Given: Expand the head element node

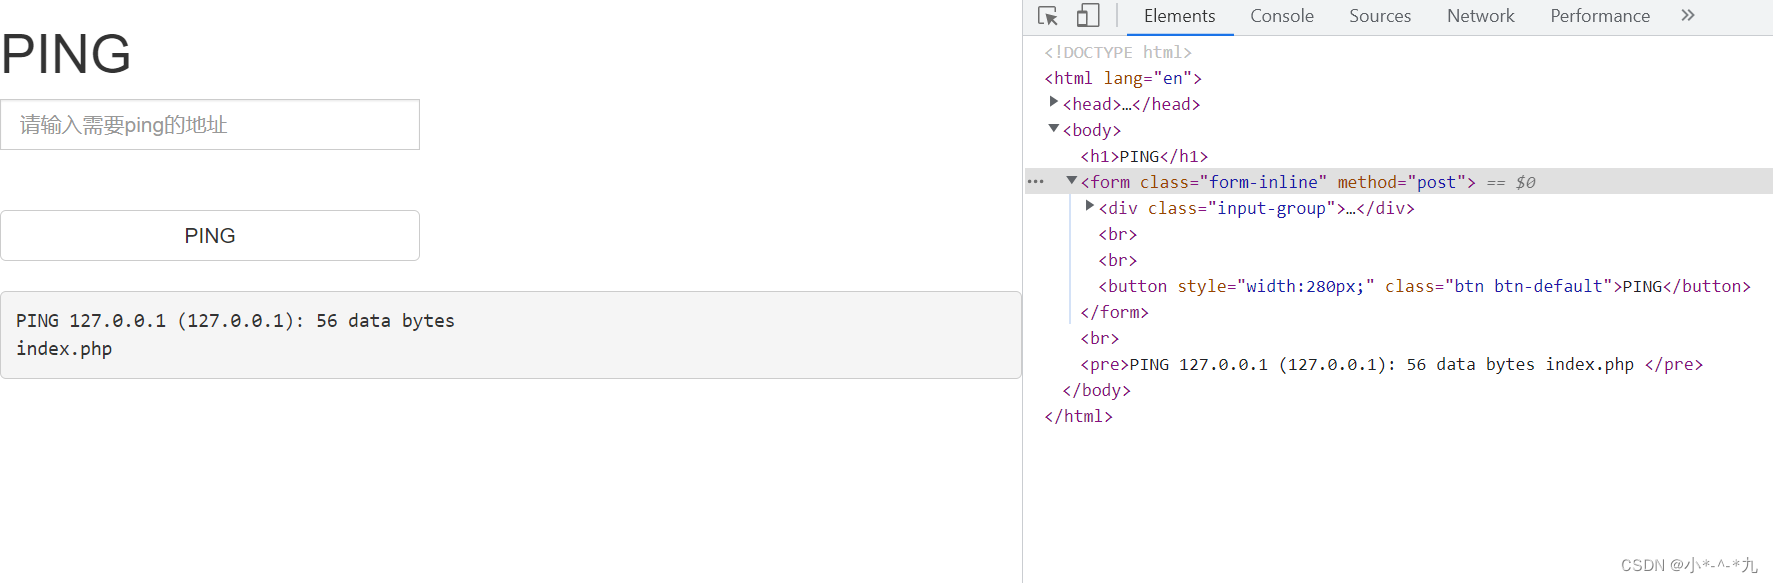Looking at the screenshot, I should point(1053,102).
